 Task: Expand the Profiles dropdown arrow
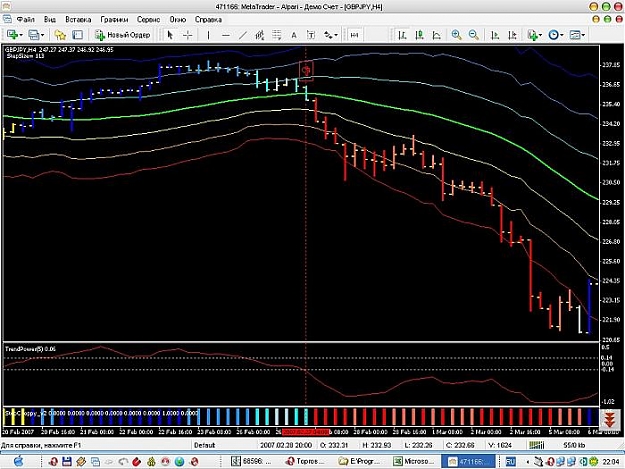(42, 35)
